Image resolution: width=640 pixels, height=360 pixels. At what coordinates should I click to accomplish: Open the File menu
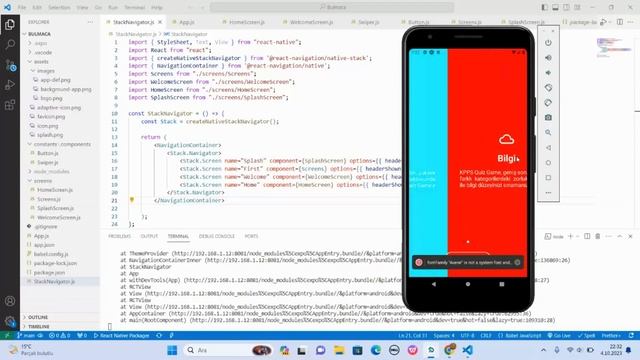22,7
